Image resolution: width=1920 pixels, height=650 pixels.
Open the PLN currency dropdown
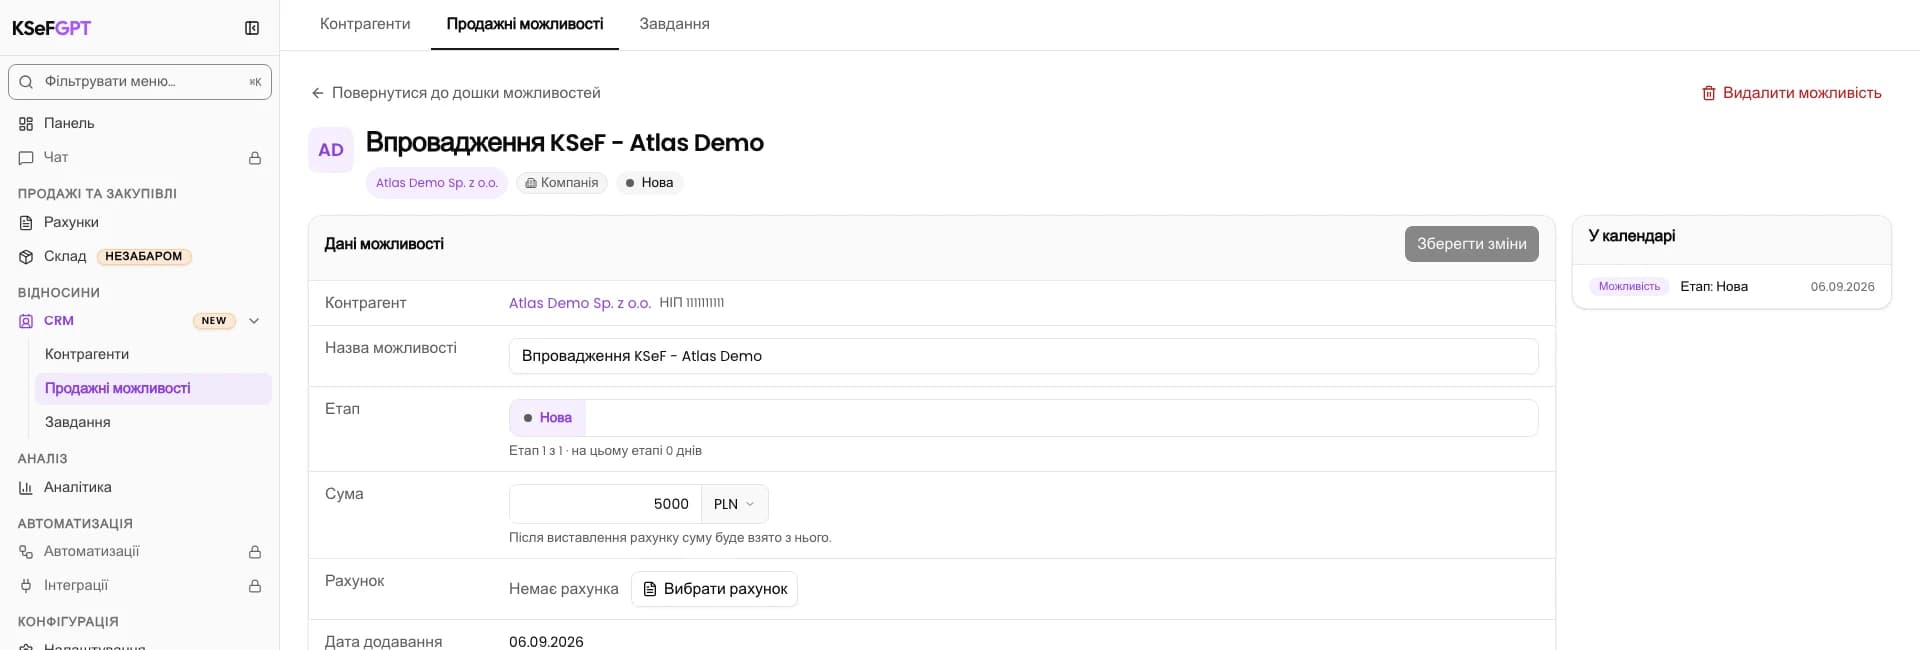pos(735,504)
